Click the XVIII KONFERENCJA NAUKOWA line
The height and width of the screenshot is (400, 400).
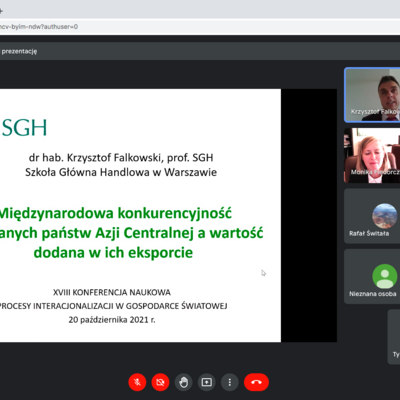pyautogui.click(x=112, y=292)
